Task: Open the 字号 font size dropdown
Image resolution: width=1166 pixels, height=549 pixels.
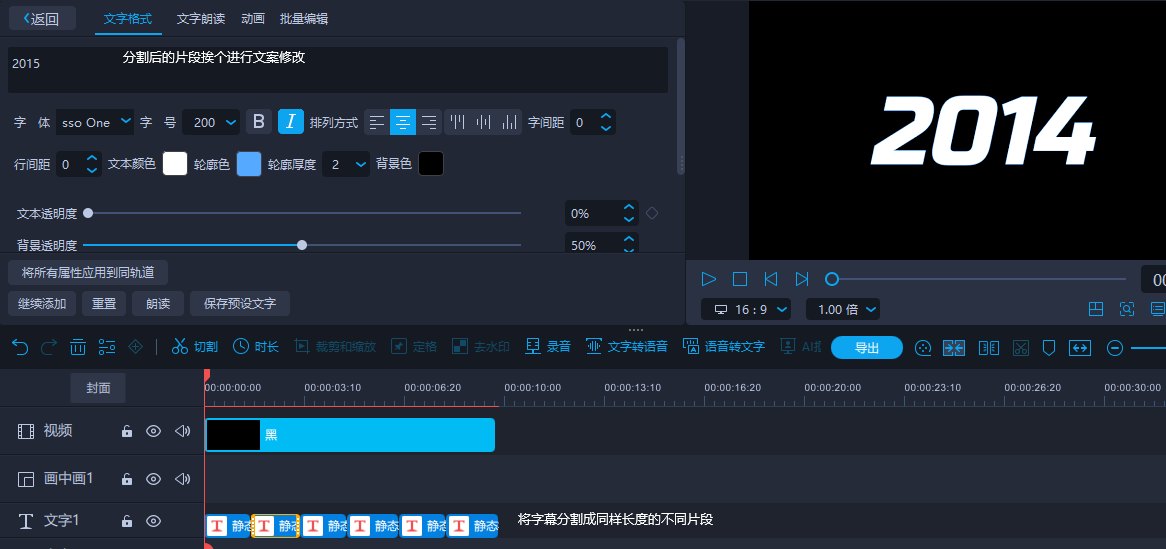Action: [211, 122]
